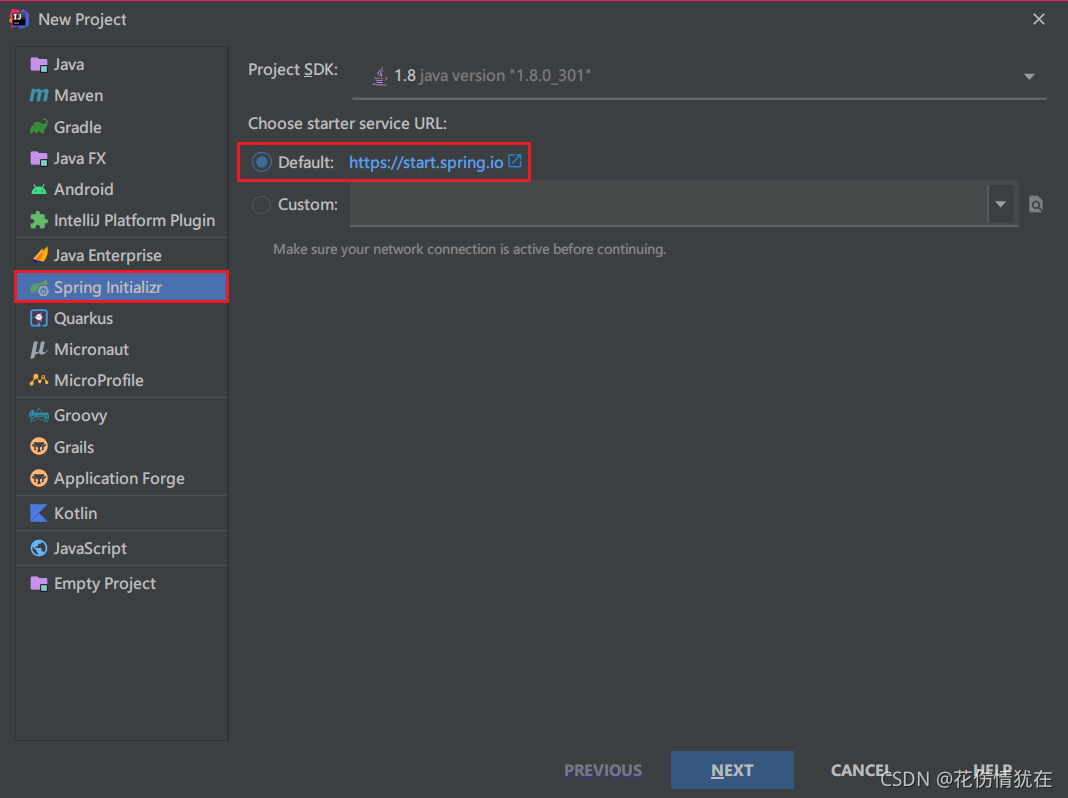Click the Java folder icon in sidebar

[39, 65]
